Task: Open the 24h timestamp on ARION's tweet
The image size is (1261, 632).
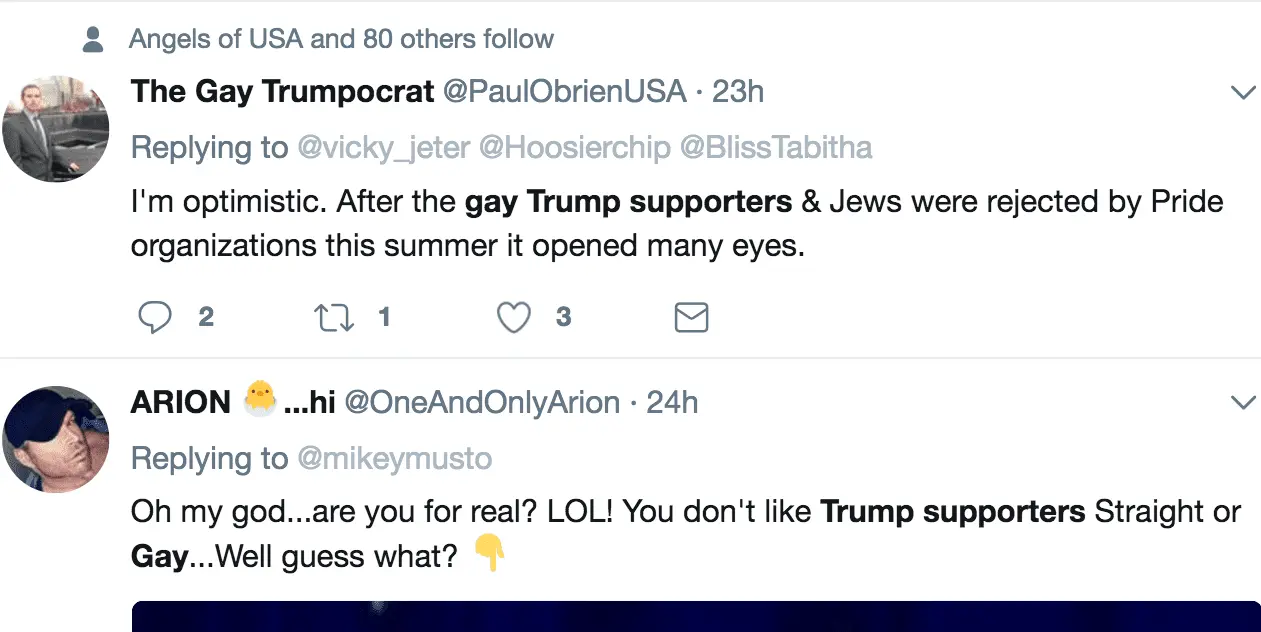Action: (x=672, y=403)
